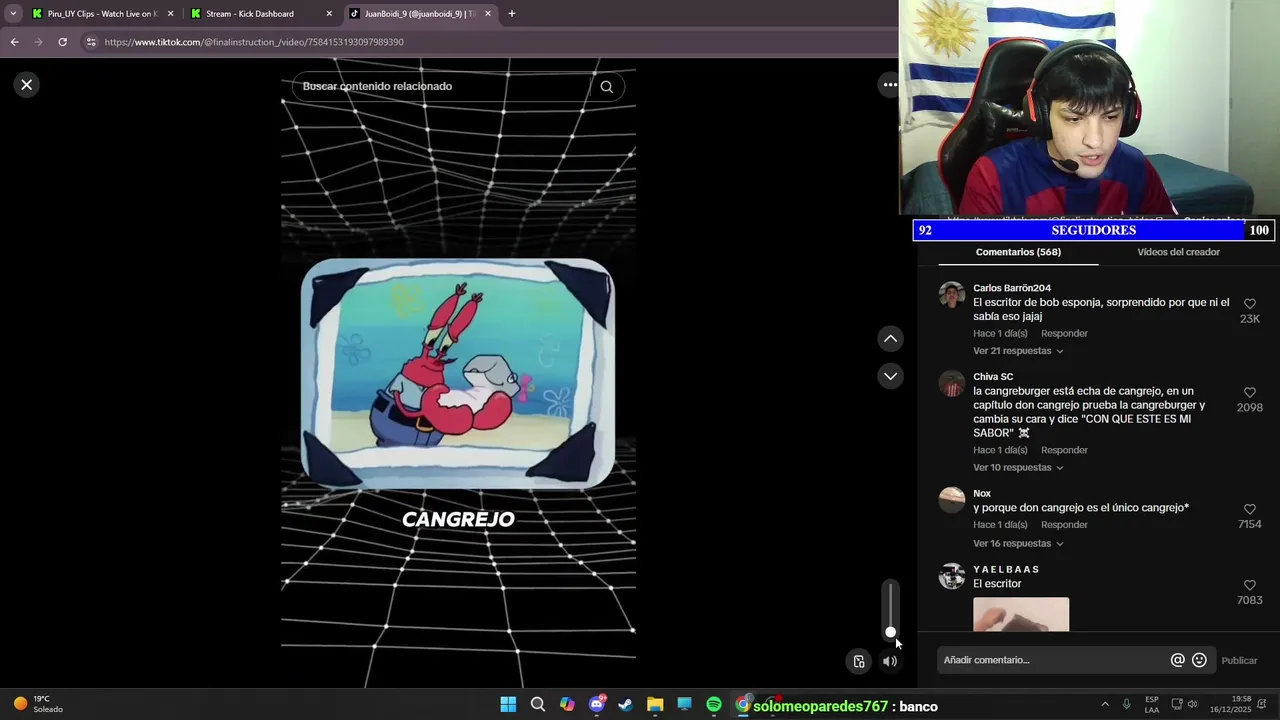This screenshot has height=720, width=1280.
Task: Expand Ver 16 respuestas
Action: point(1018,544)
